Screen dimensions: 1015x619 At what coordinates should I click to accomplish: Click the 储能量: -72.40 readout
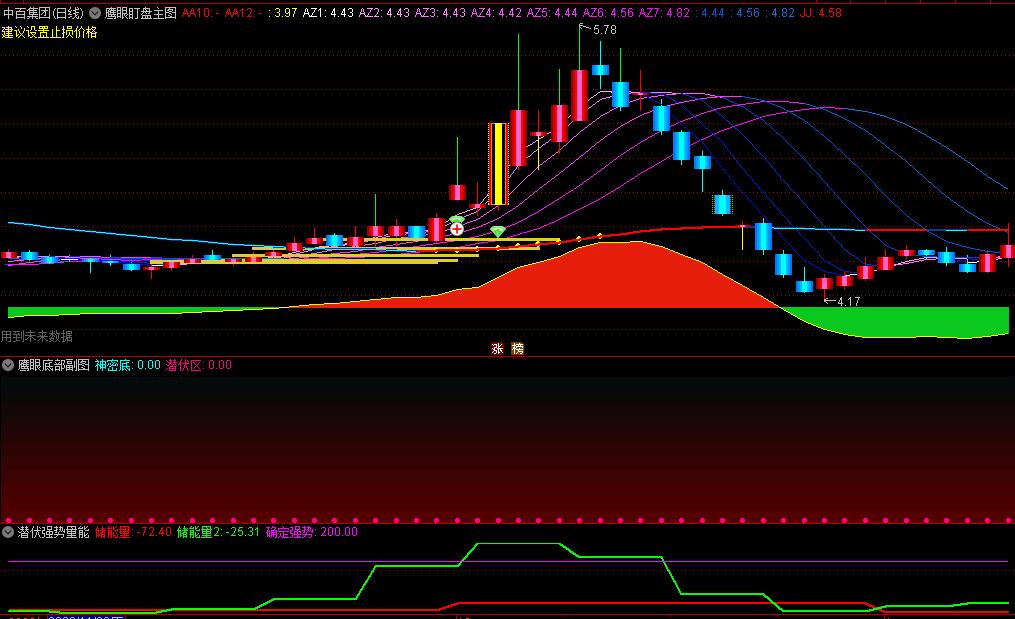(x=133, y=532)
